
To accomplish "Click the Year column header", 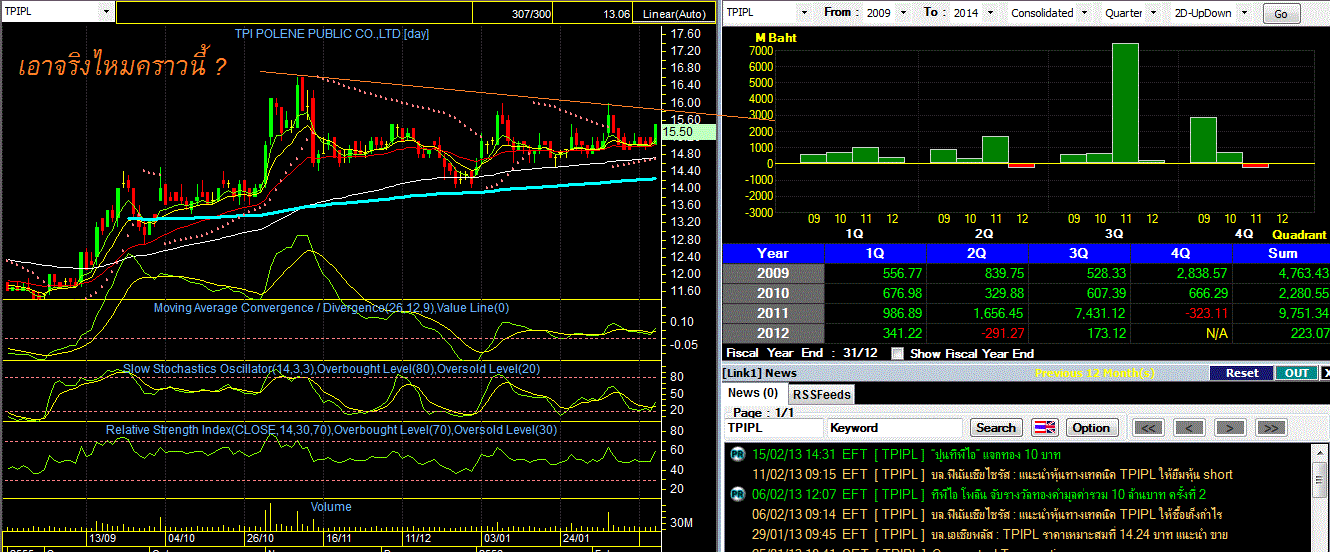I will (773, 253).
